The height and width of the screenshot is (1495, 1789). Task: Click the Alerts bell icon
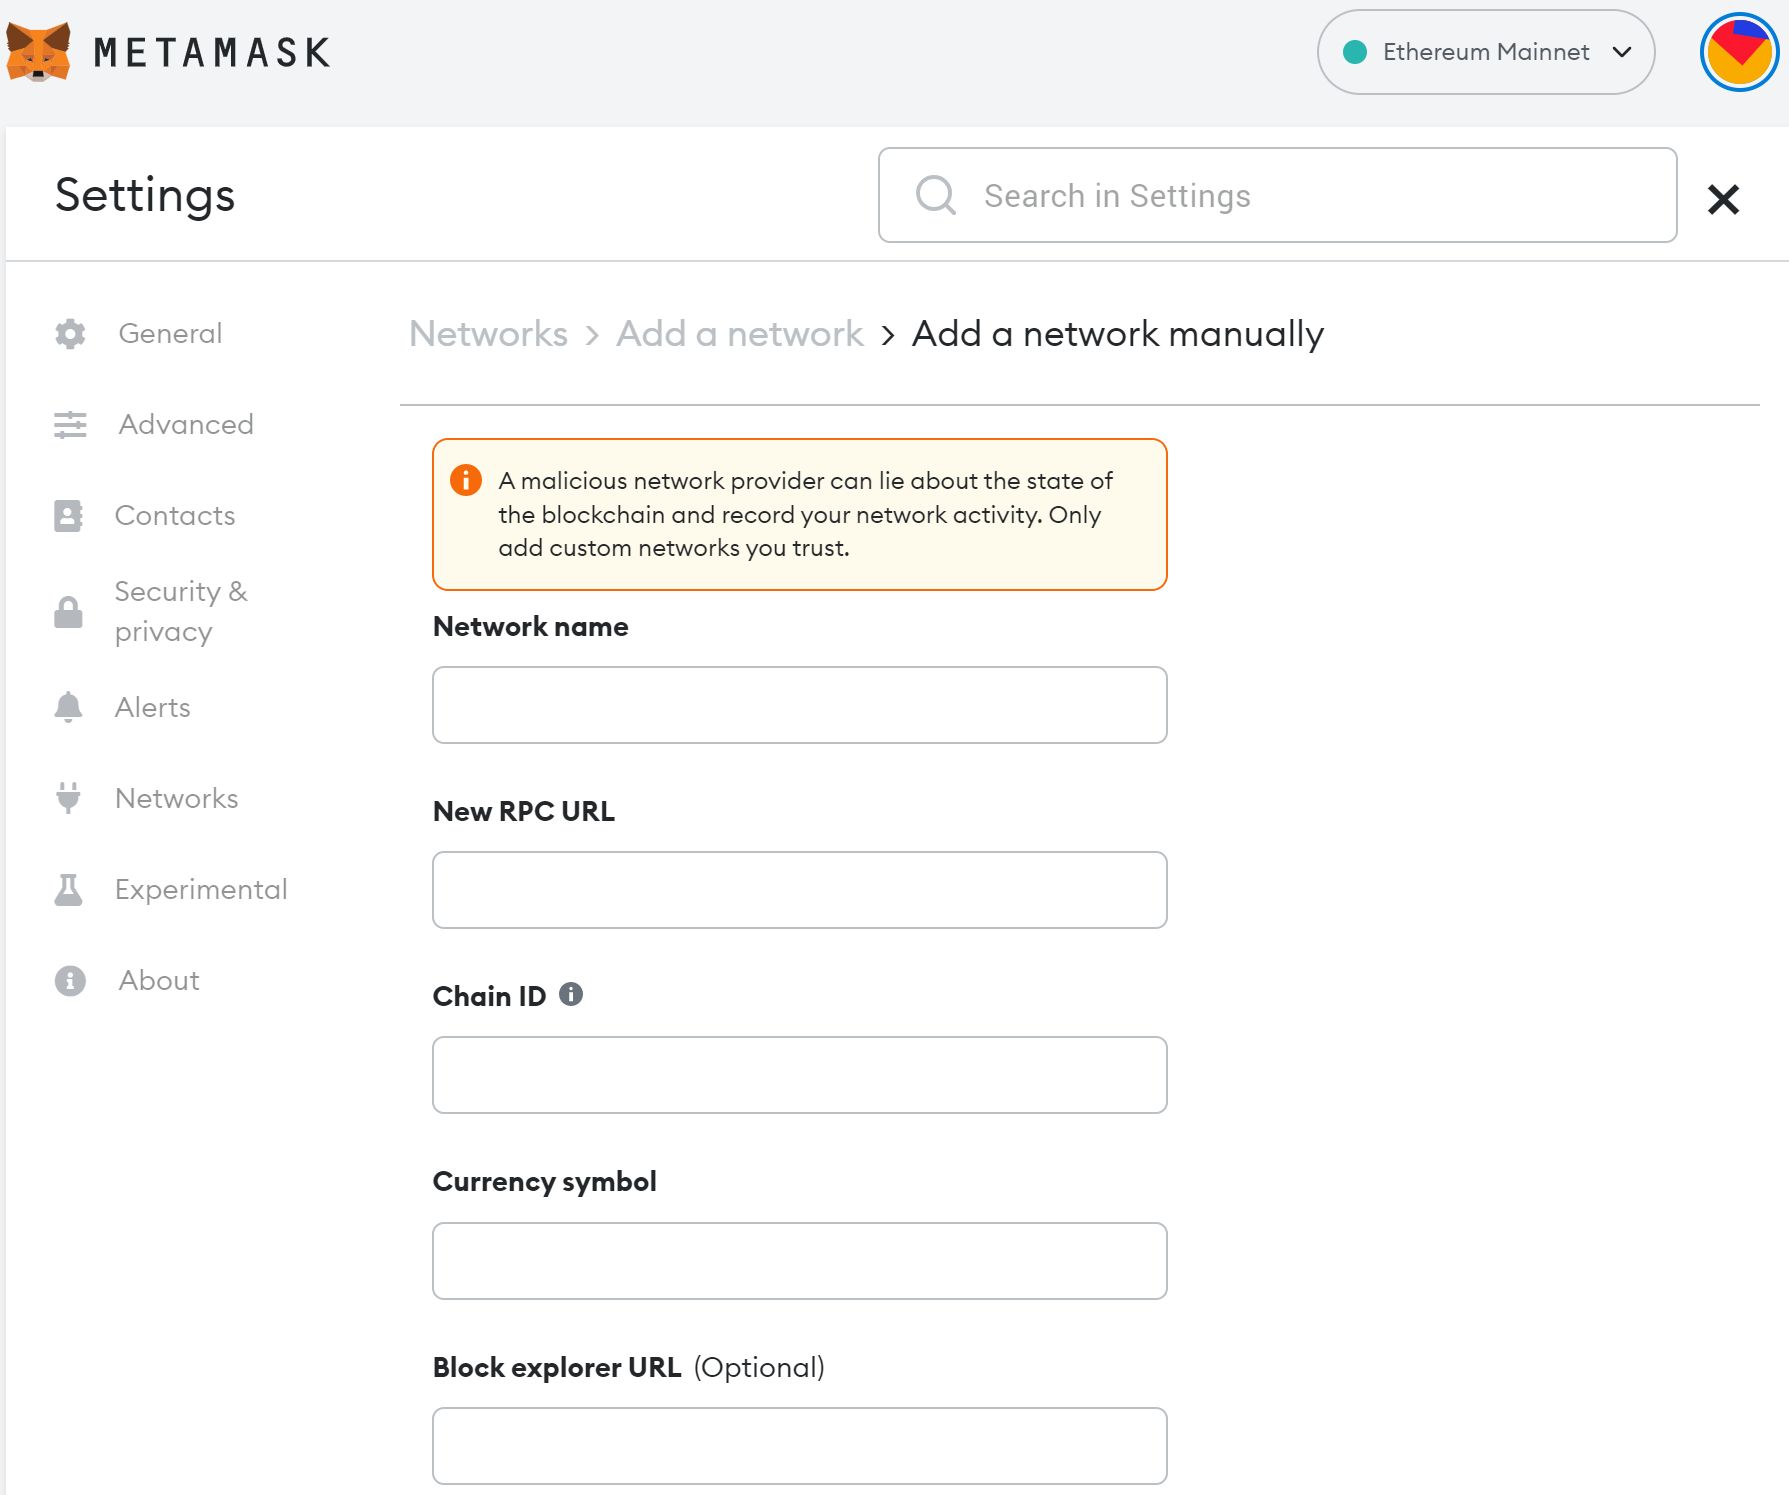click(68, 707)
